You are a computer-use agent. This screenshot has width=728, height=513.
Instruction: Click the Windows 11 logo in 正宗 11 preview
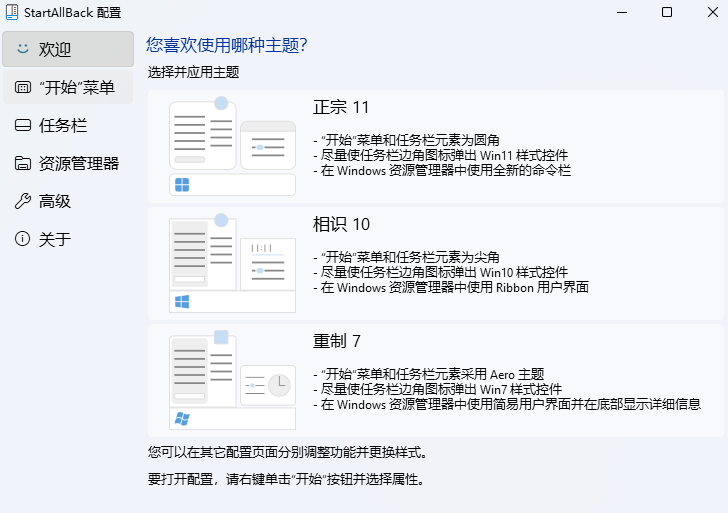pos(182,185)
